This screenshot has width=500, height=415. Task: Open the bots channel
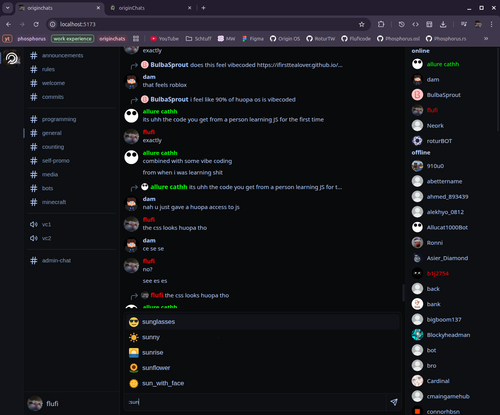pos(71,188)
